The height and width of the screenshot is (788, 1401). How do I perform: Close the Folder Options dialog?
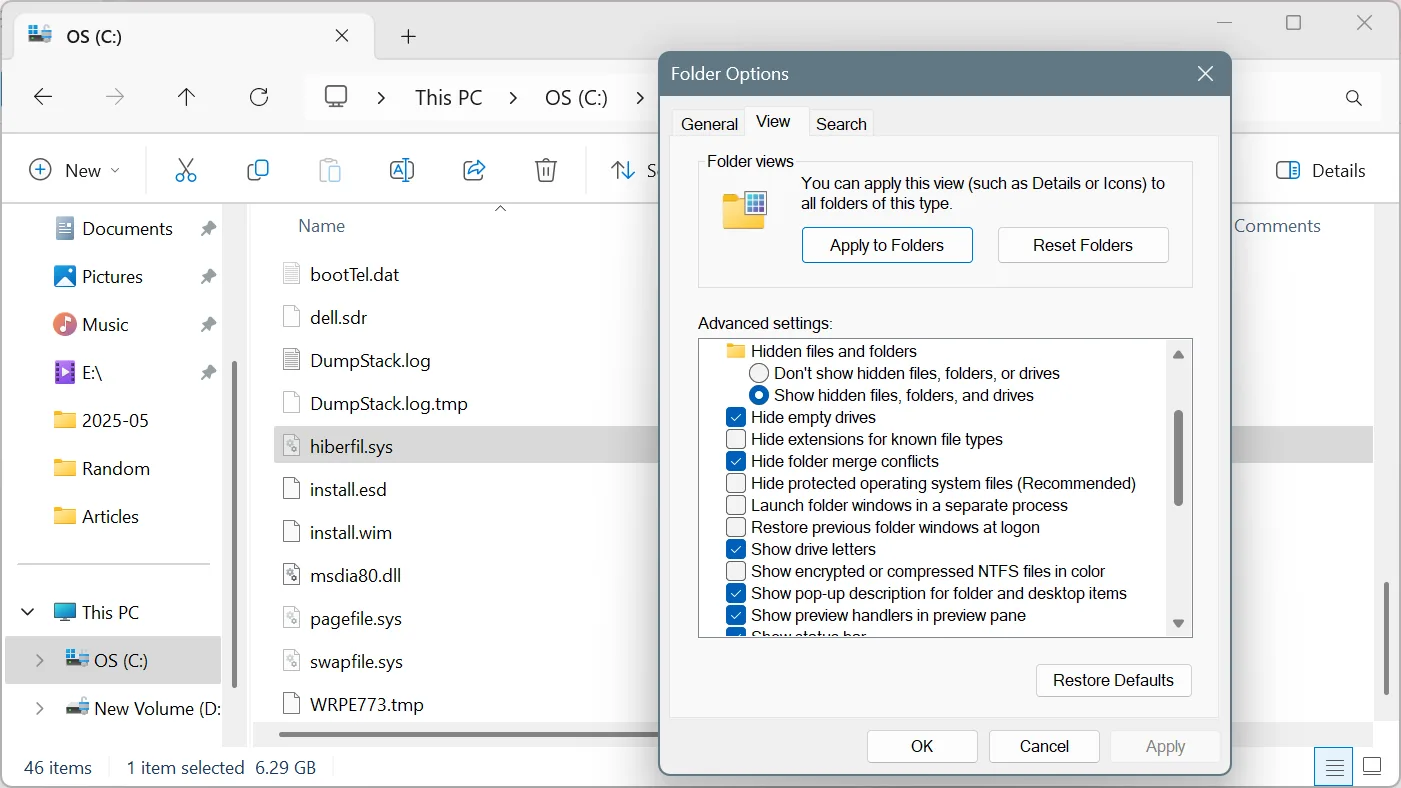tap(1205, 74)
